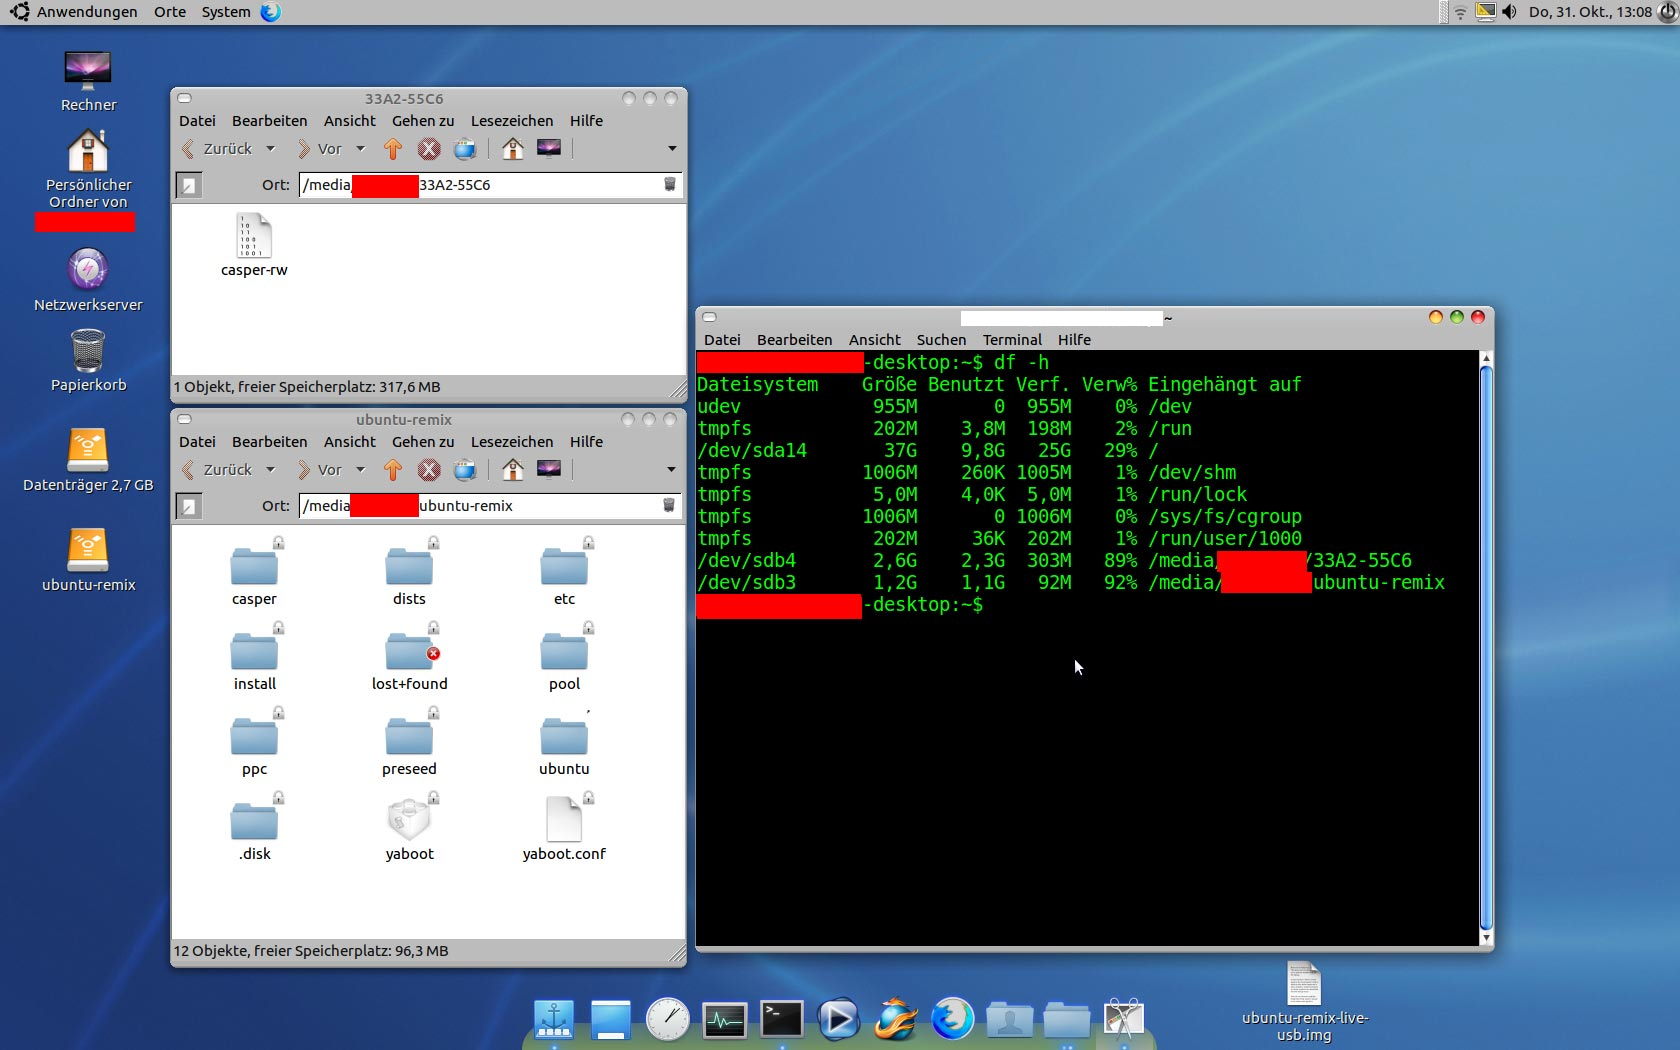
Task: Open System menu in top panel
Action: tap(226, 12)
